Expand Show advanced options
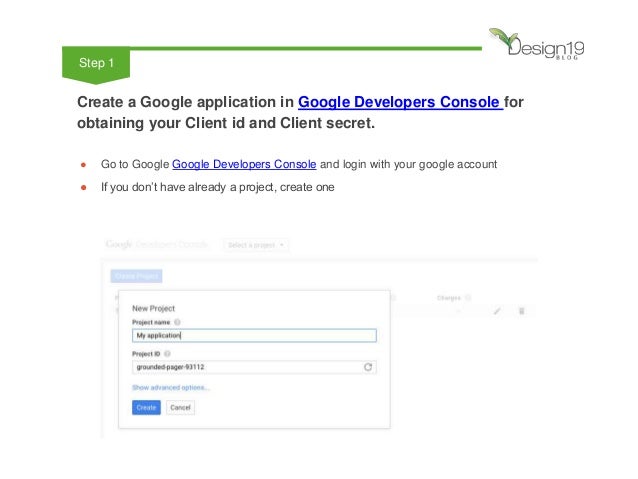The image size is (638, 479). [x=171, y=387]
